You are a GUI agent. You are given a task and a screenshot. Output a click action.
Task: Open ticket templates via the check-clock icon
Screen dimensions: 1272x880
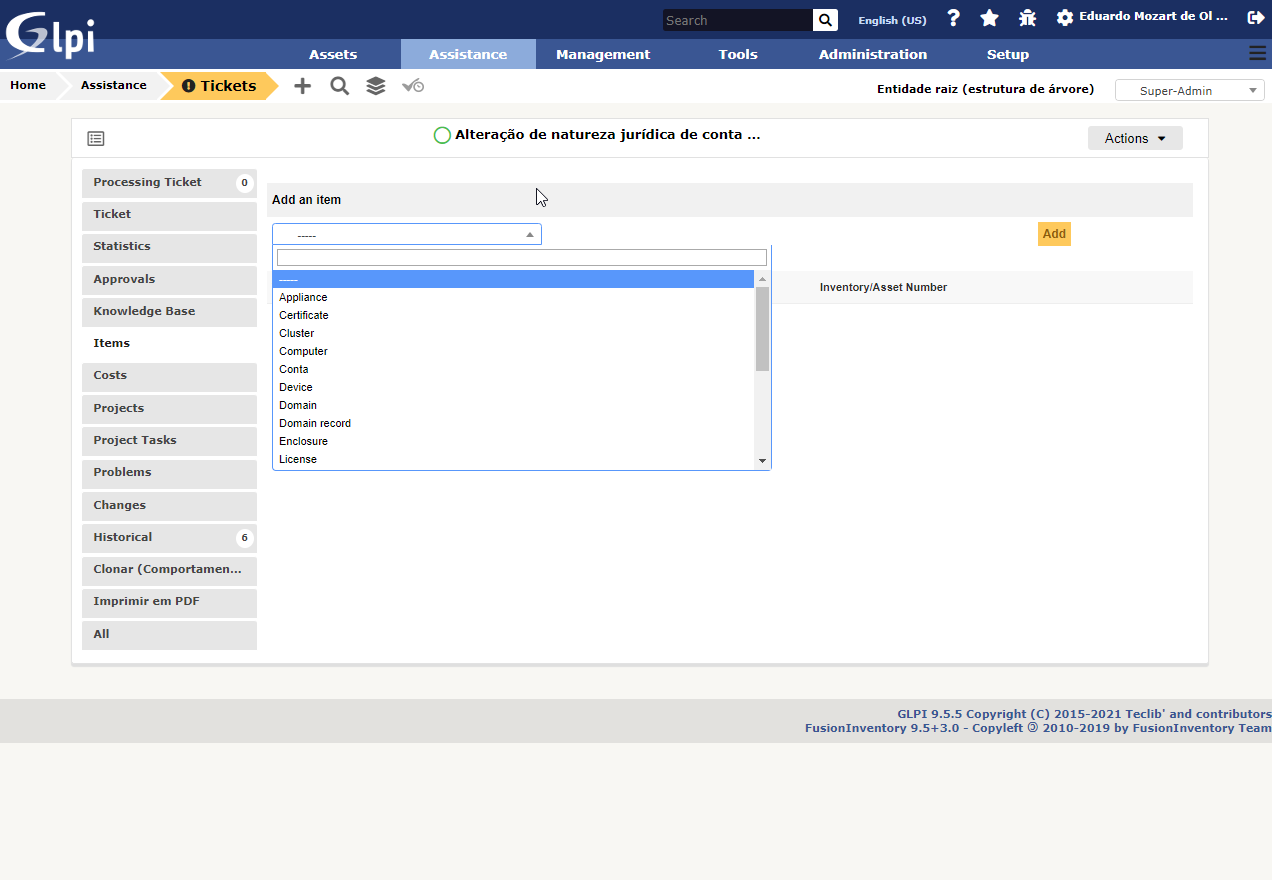[412, 86]
